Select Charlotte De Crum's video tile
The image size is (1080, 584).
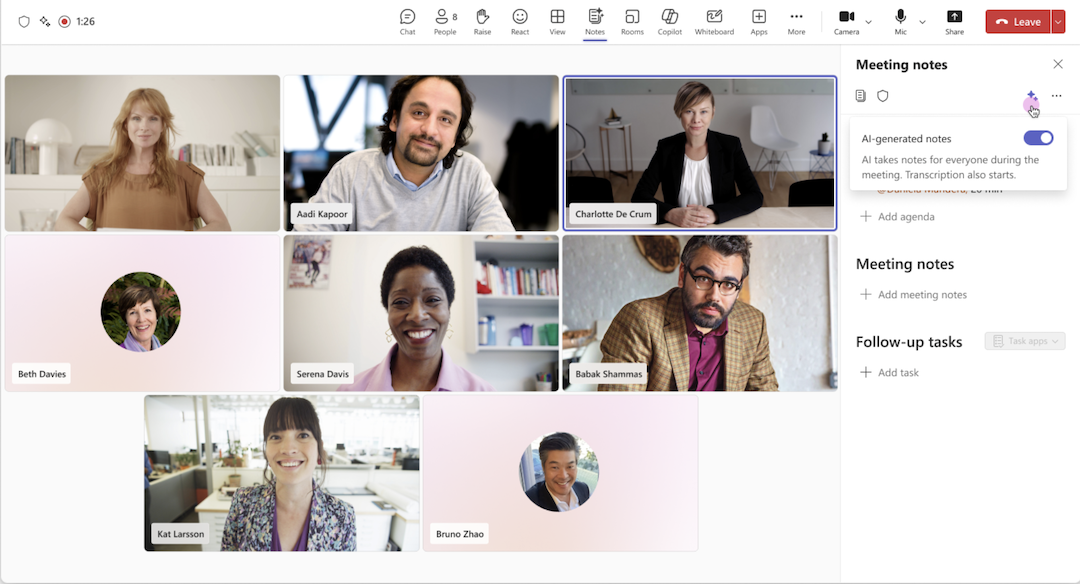(700, 153)
